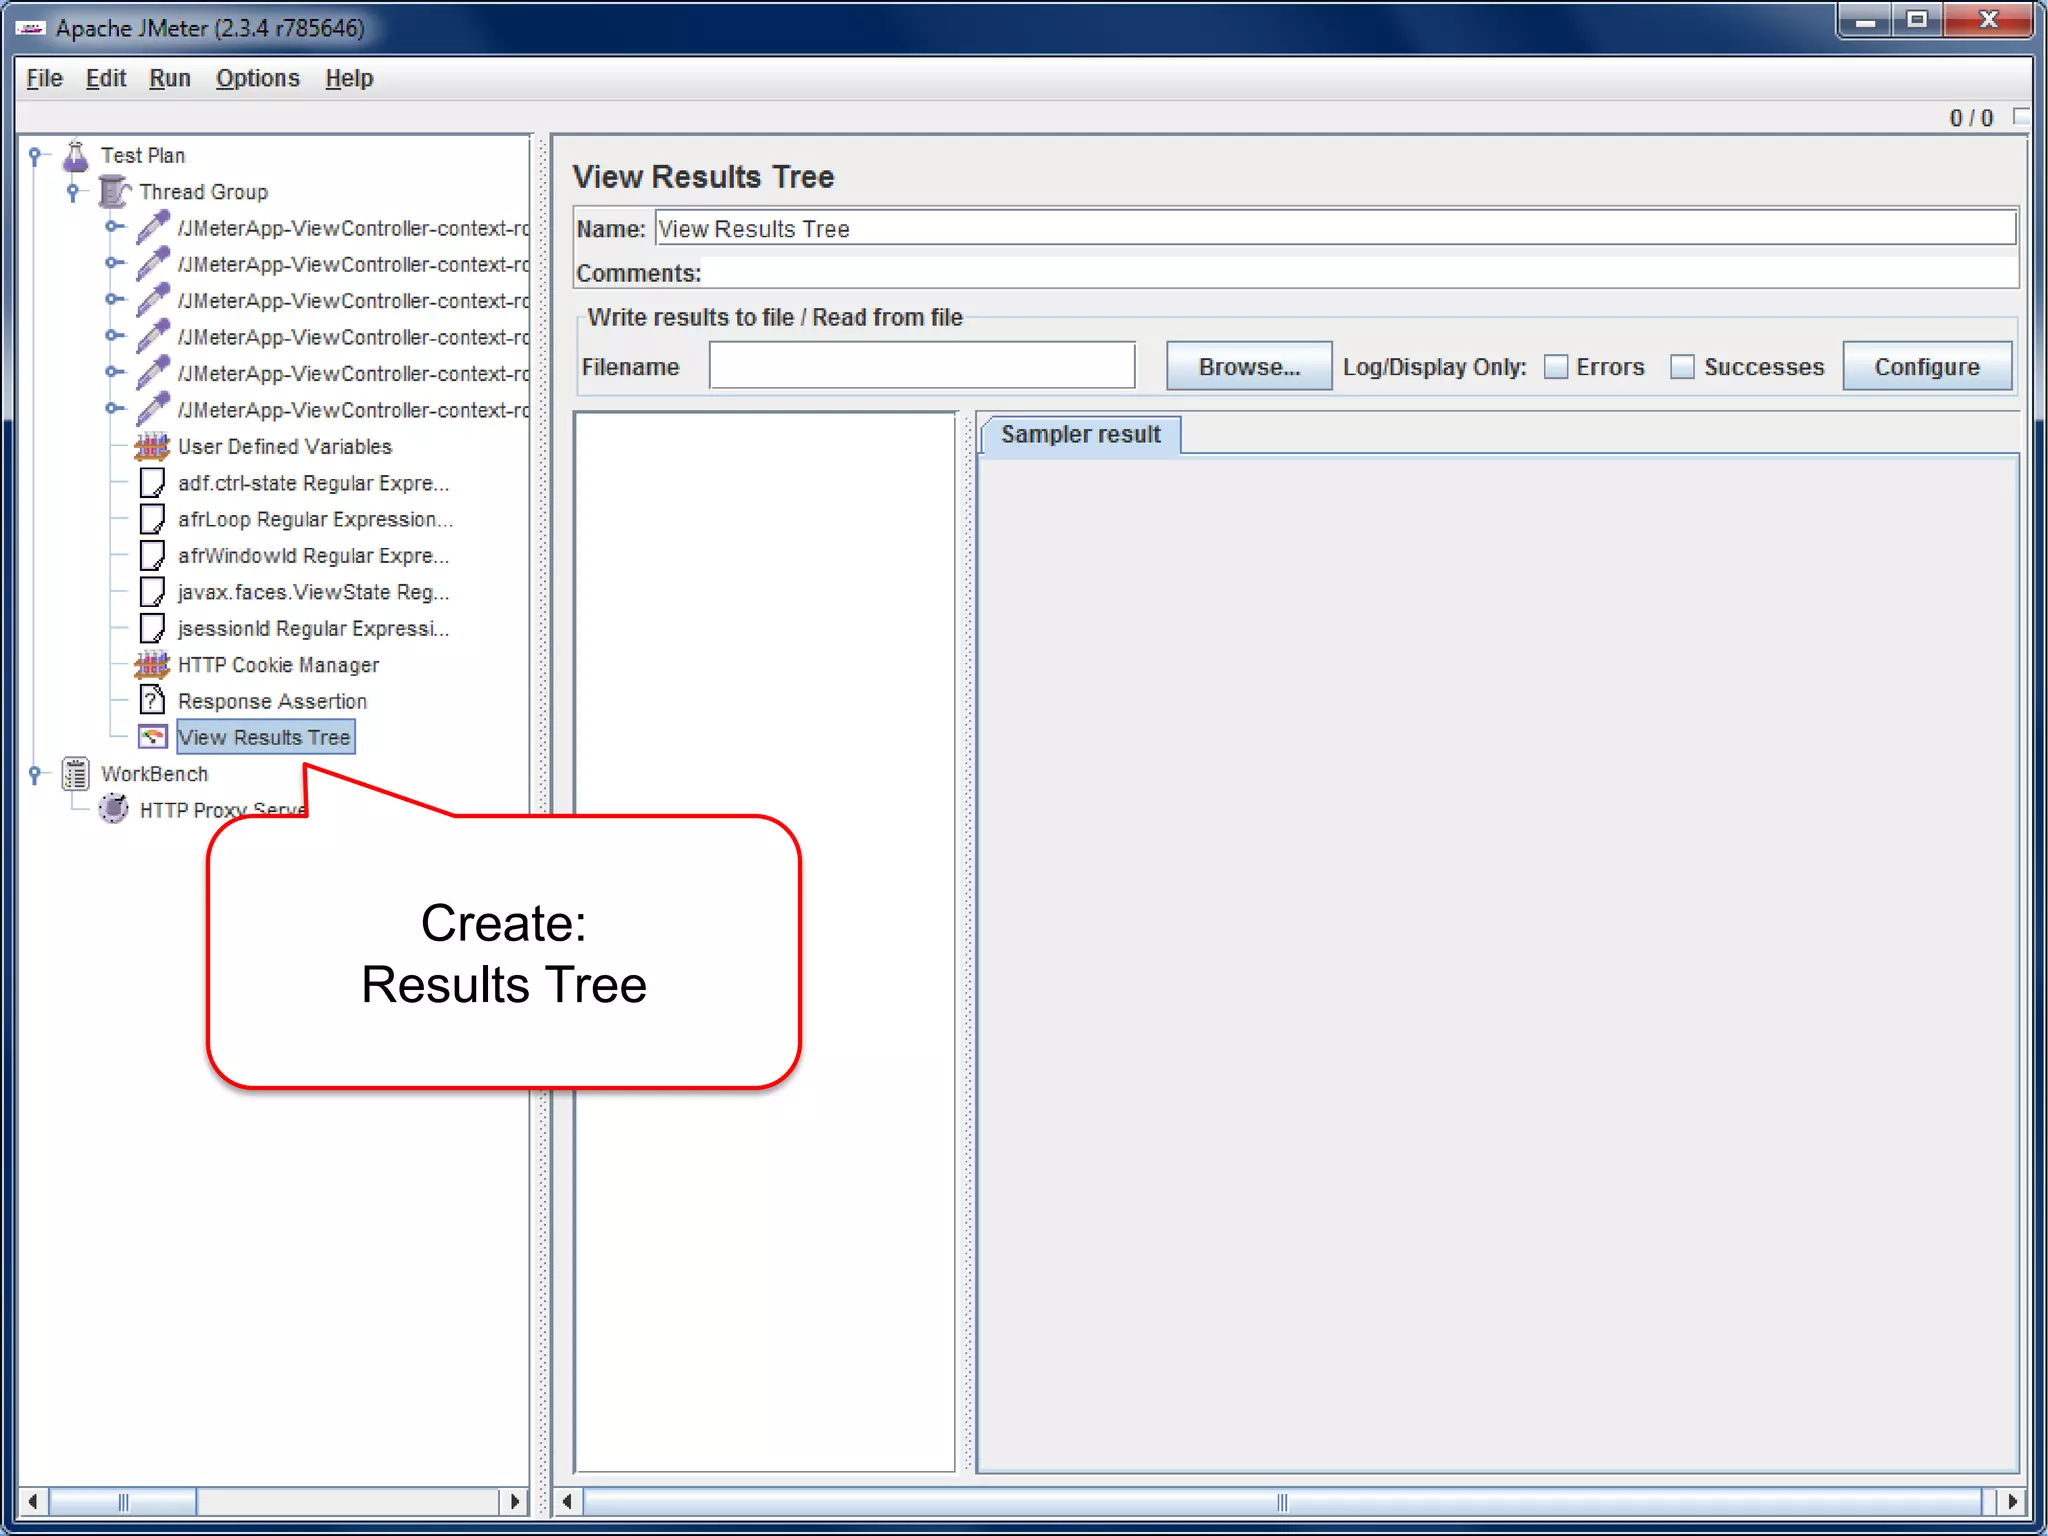
Task: Click the Browse... button
Action: click(1249, 367)
